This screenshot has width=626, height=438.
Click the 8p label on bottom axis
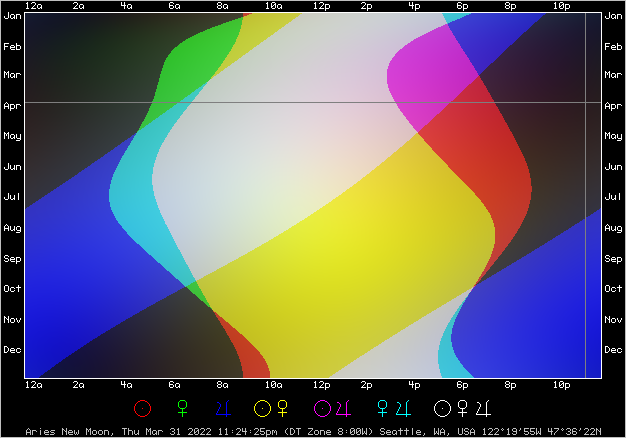pos(511,385)
